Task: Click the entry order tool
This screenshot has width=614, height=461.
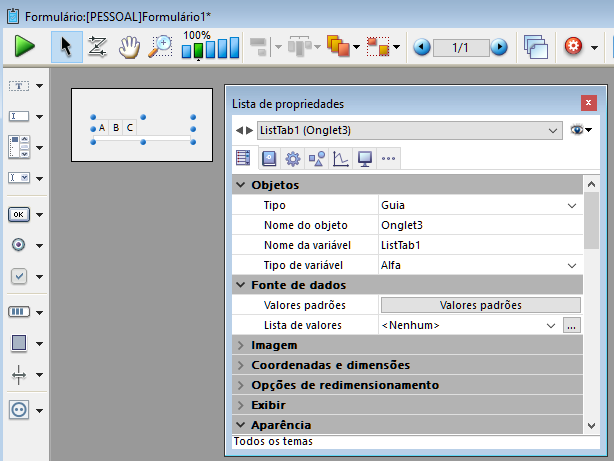Action: coord(97,46)
